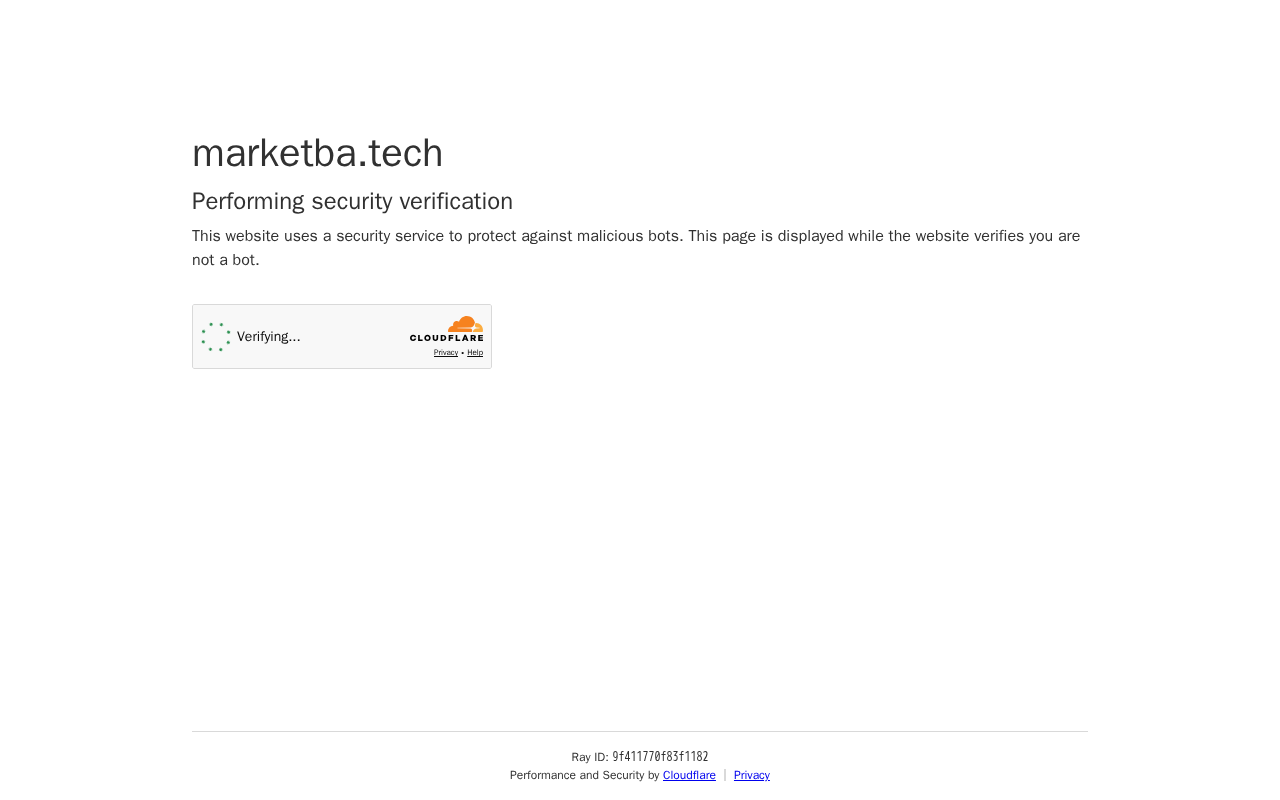The width and height of the screenshot is (1280, 800).
Task: Click the marketba.tech heading
Action: coord(317,153)
